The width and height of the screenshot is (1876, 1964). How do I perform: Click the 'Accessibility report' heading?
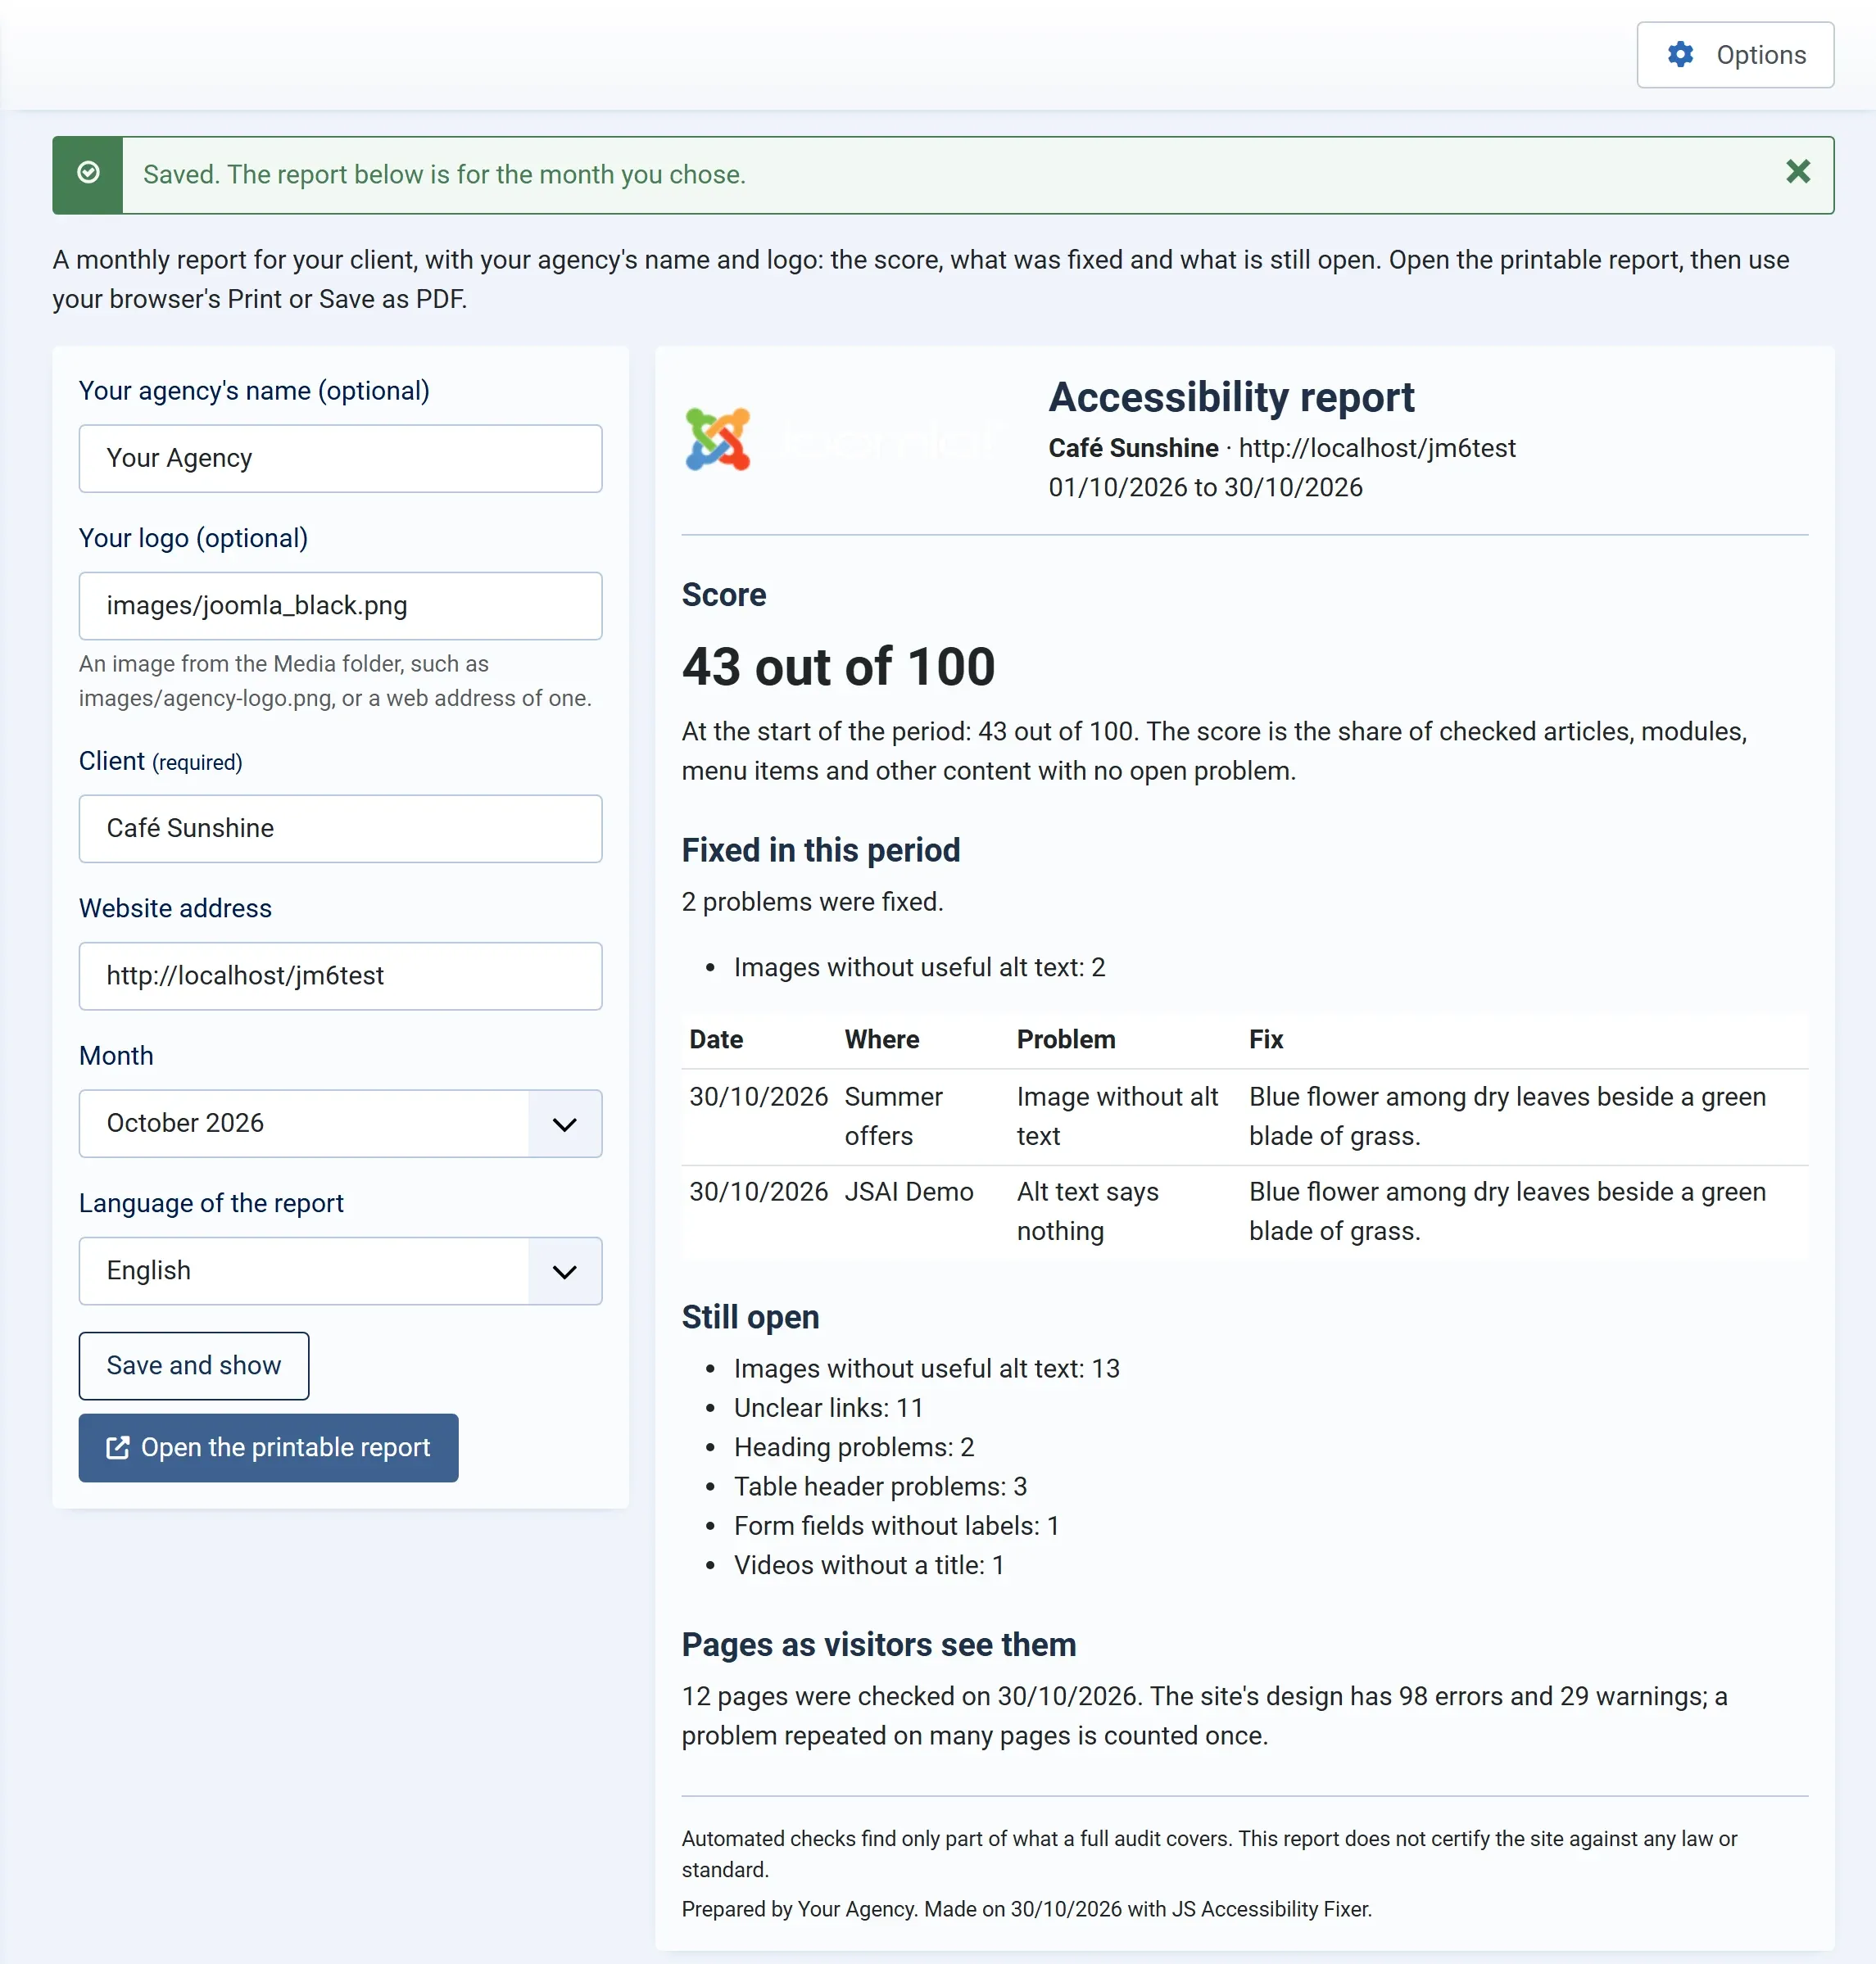(x=1231, y=397)
